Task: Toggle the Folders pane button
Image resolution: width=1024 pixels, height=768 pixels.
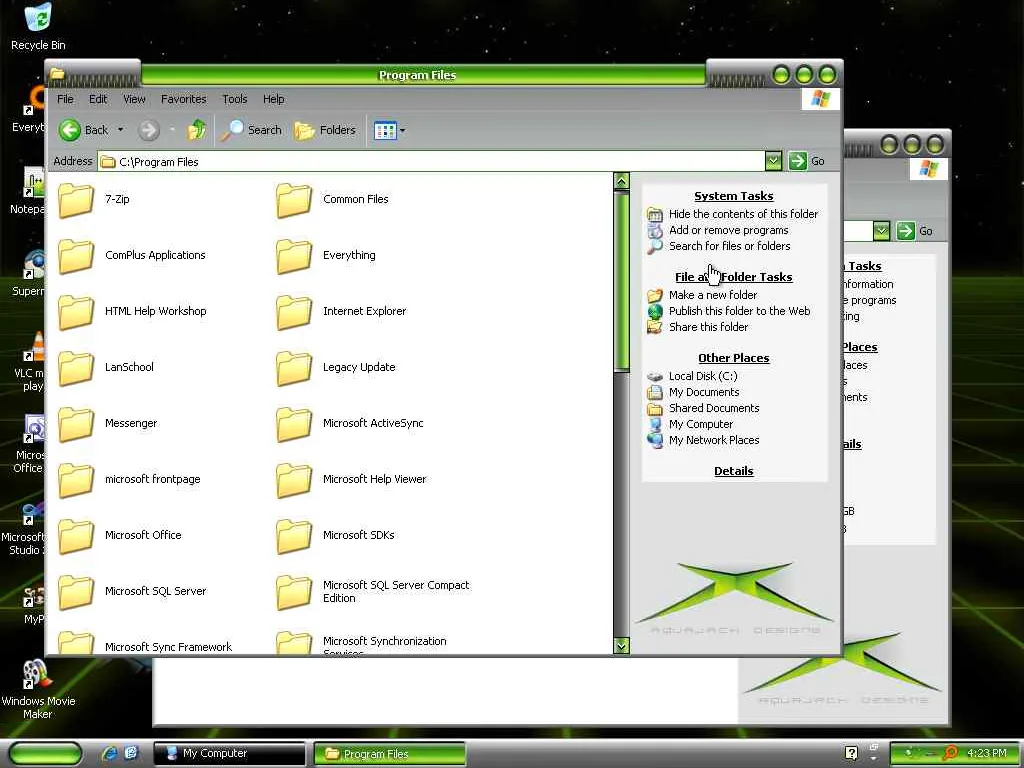Action: point(325,130)
